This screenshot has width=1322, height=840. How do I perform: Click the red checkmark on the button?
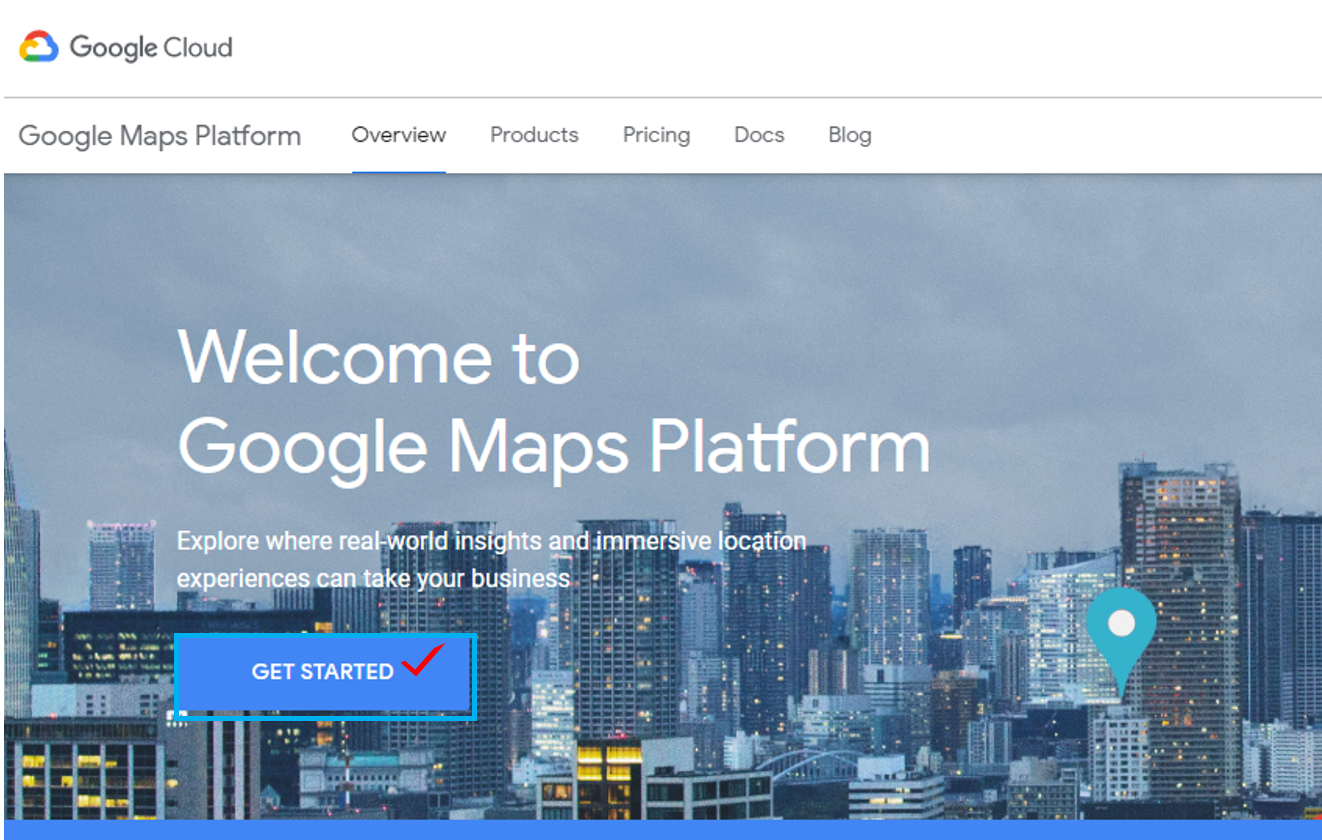tap(423, 661)
